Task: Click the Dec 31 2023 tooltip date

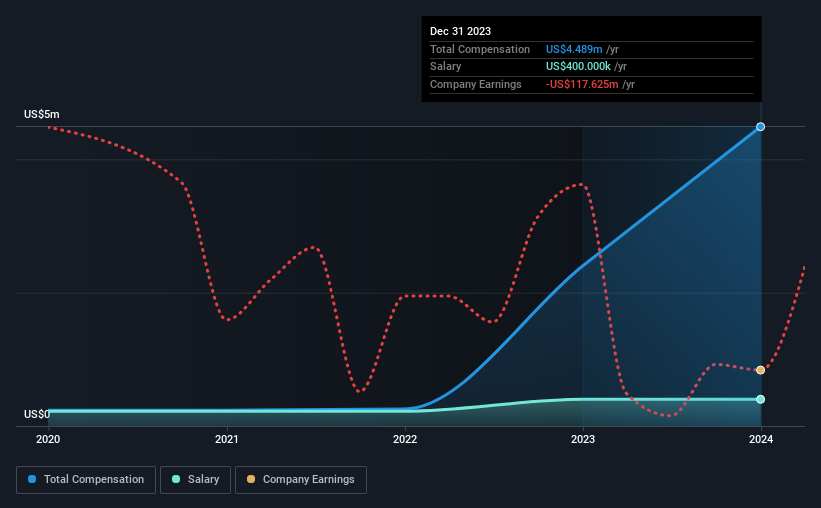Action: pos(460,31)
